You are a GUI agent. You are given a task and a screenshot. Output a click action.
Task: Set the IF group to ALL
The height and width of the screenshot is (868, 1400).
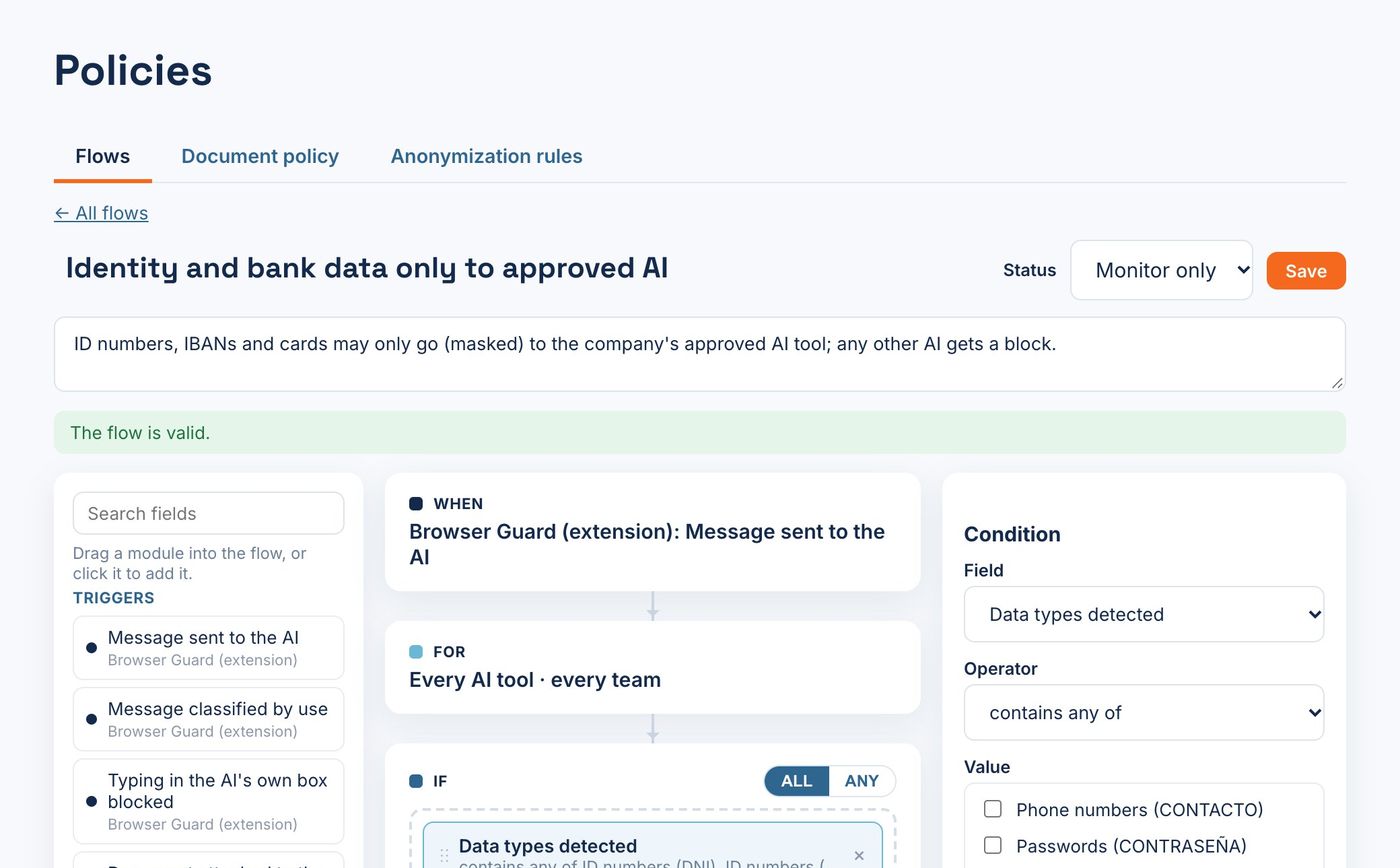[797, 781]
